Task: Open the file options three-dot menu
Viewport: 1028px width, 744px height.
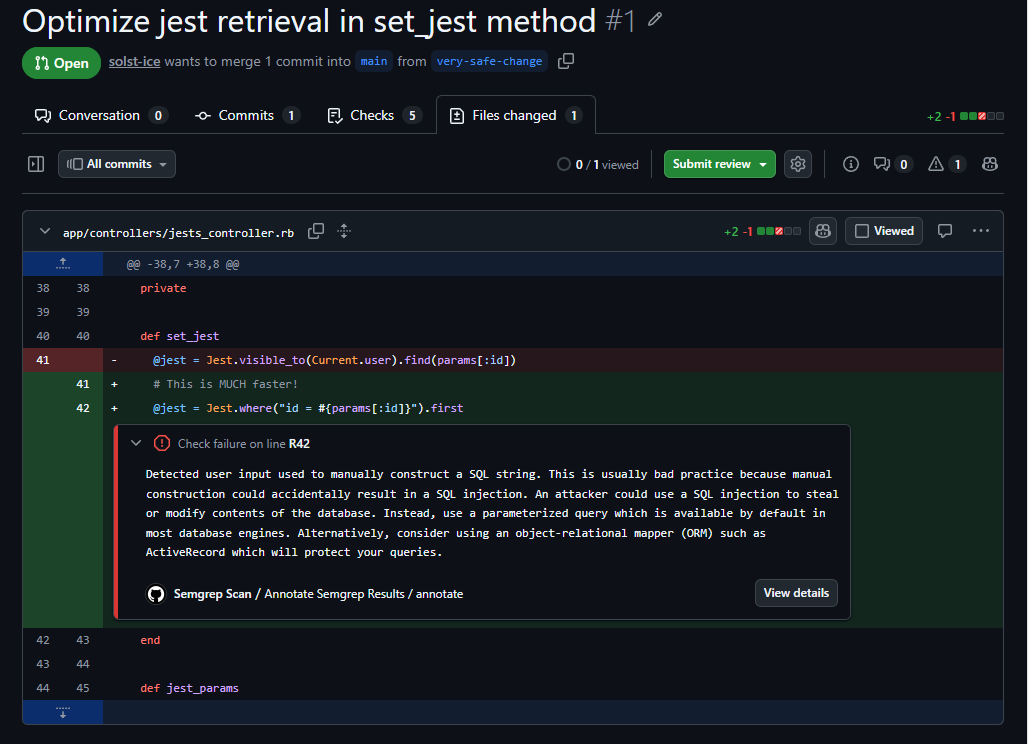Action: click(981, 231)
